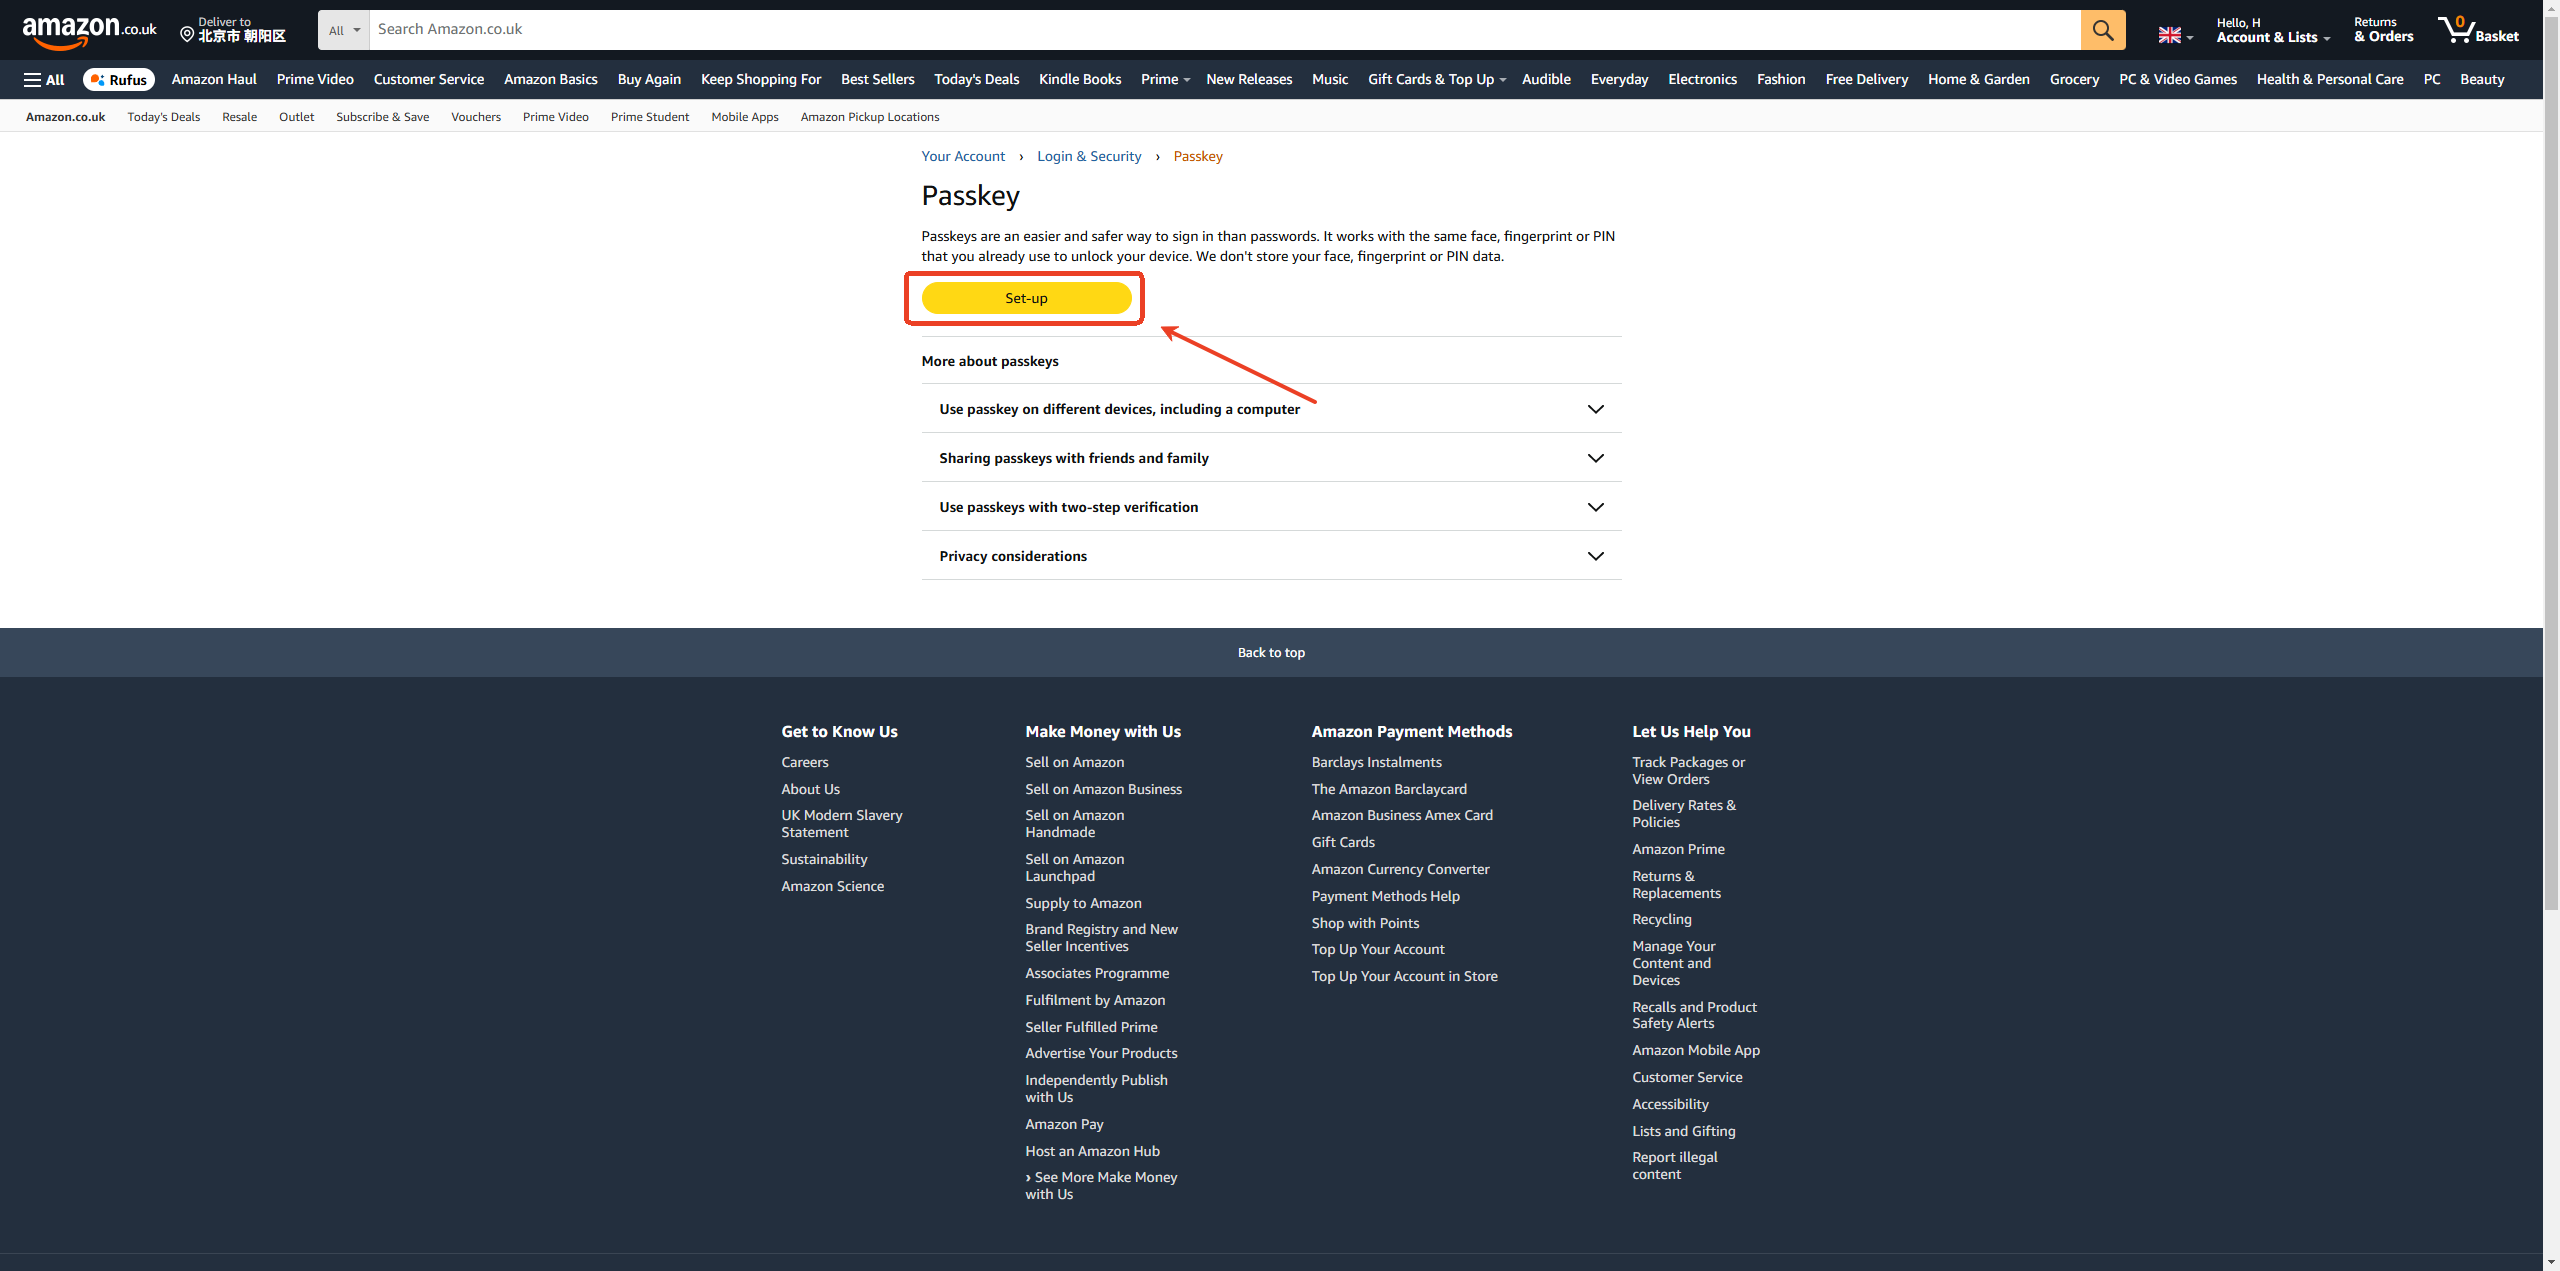Open Sustainability footer link
2560x1271 pixels.
tap(824, 859)
